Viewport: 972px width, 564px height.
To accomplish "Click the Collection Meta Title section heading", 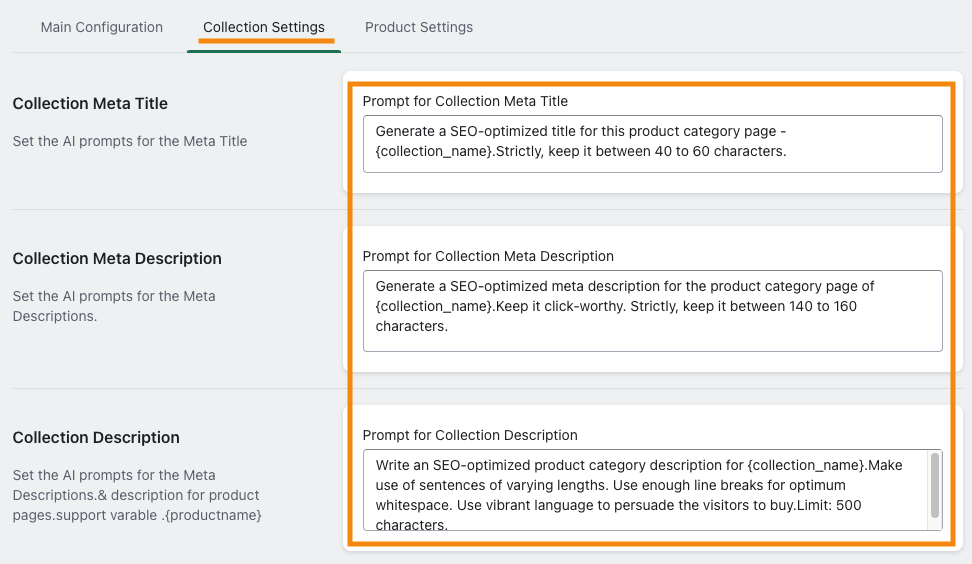I will click(x=90, y=104).
